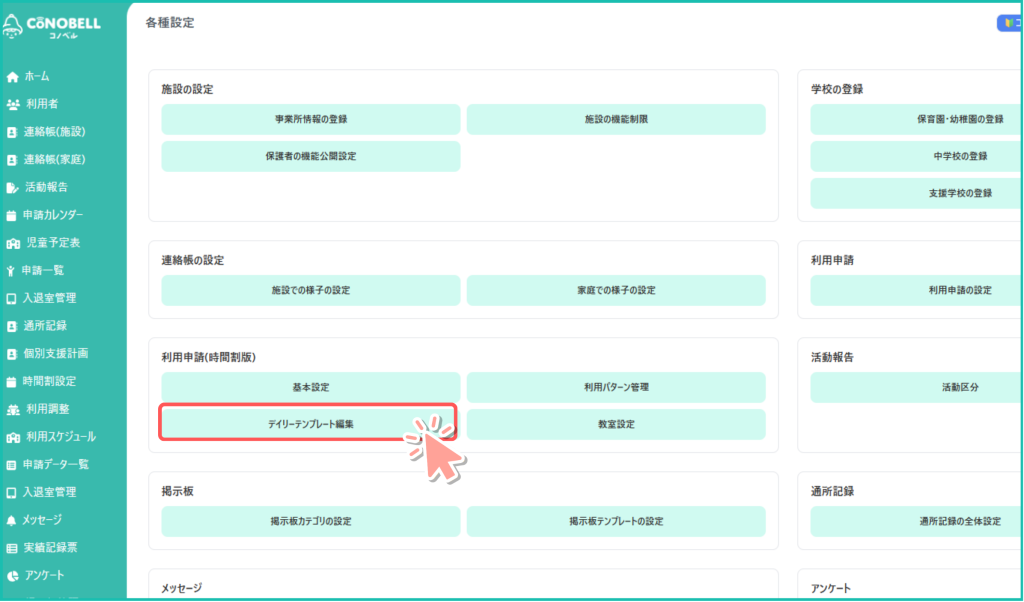Open 掲示板カテゴリの設定
The height and width of the screenshot is (602, 1024).
[x=310, y=521]
